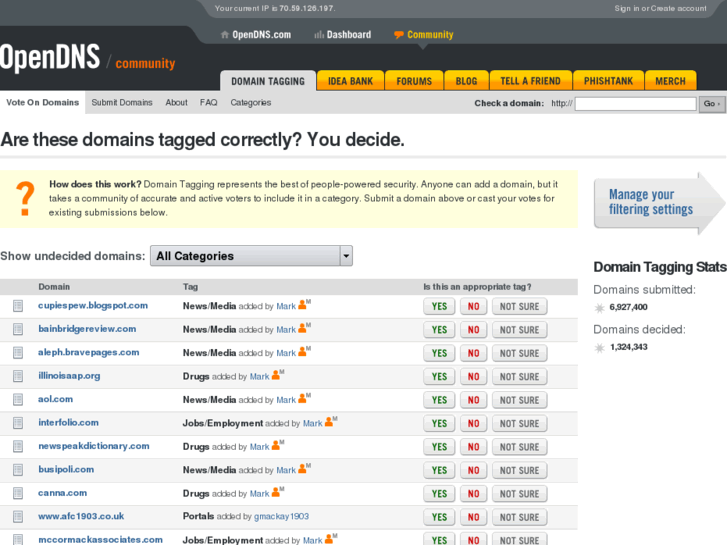This screenshot has width=727, height=545.
Task: Click the page icon beside interfolio.com
Action: [18, 423]
